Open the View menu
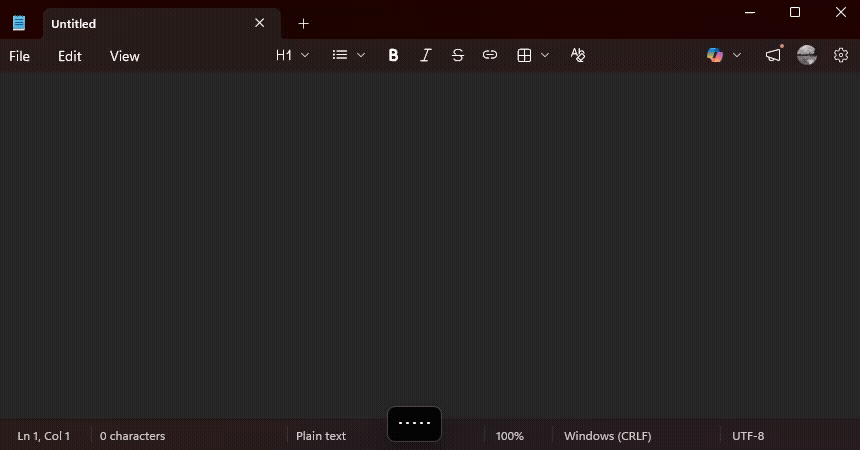This screenshot has width=860, height=450. pyautogui.click(x=125, y=56)
